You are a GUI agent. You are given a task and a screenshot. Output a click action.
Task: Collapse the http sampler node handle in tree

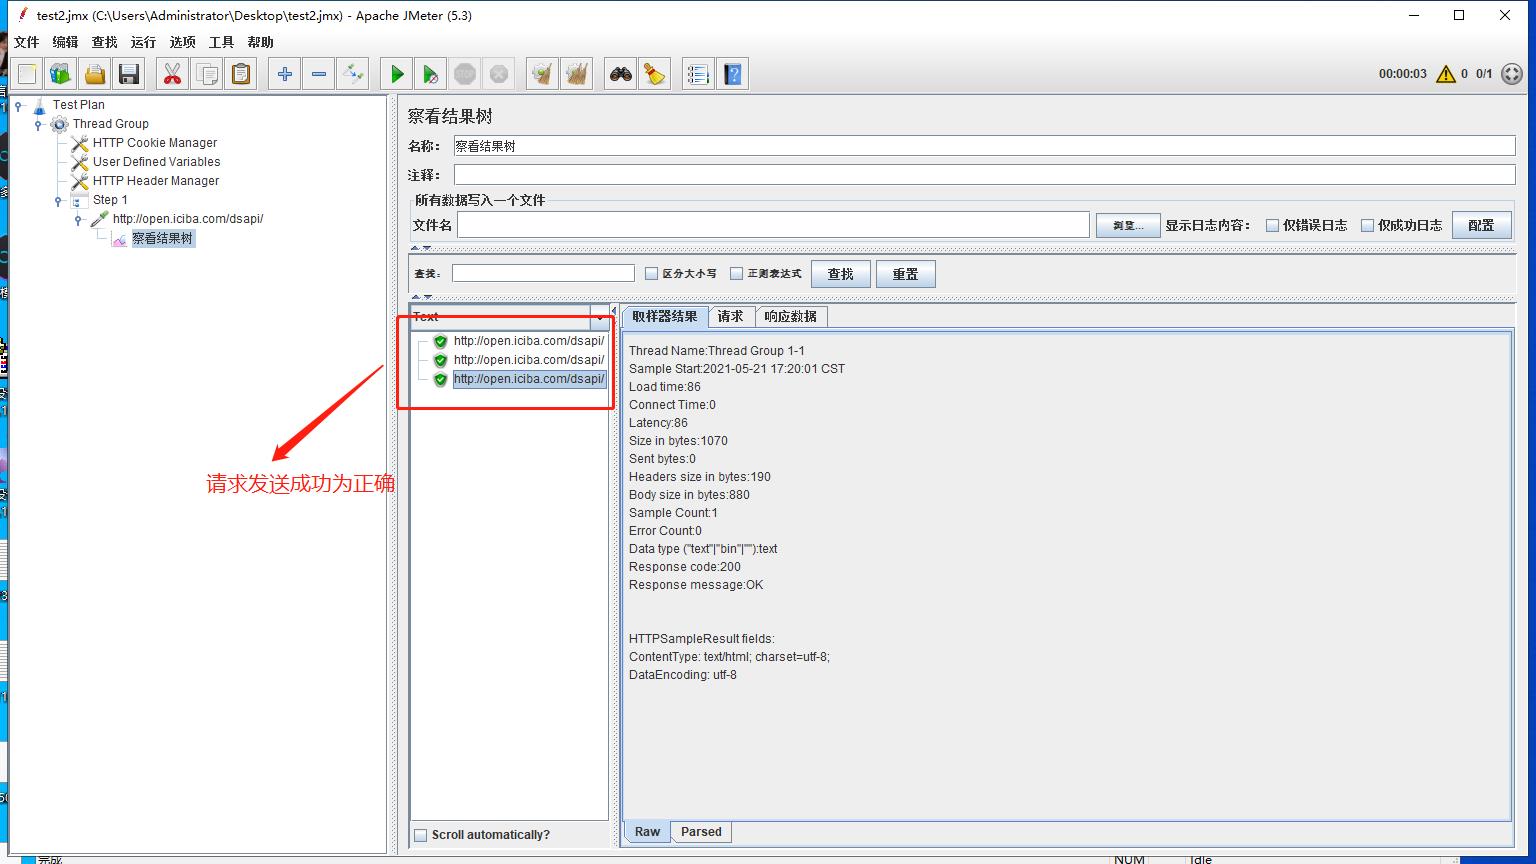pyautogui.click(x=78, y=219)
